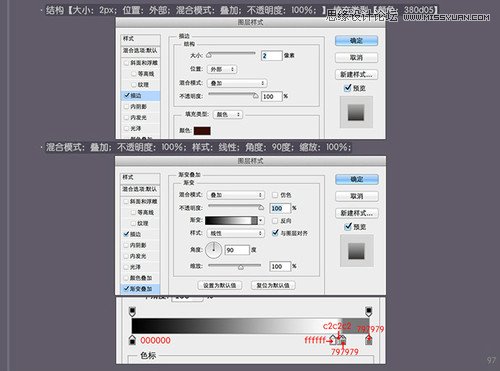The width and height of the screenshot is (500, 371).
Task: Click the 缩放 scale field showing 100
Action: (280, 266)
